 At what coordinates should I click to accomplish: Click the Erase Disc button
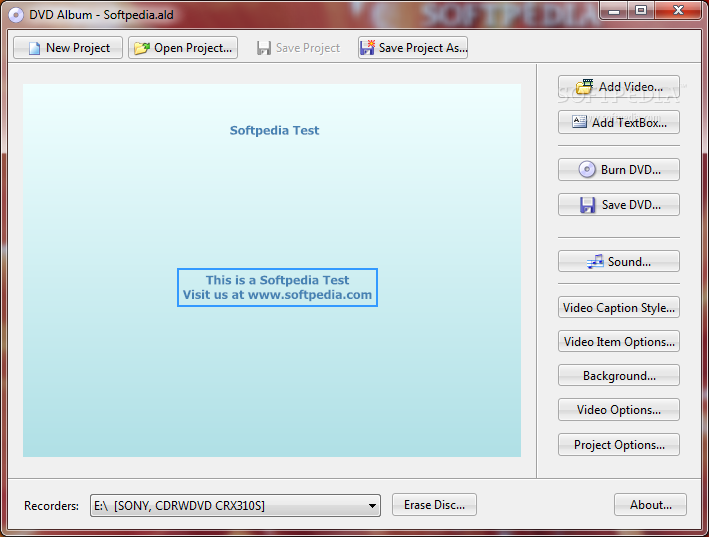point(434,504)
